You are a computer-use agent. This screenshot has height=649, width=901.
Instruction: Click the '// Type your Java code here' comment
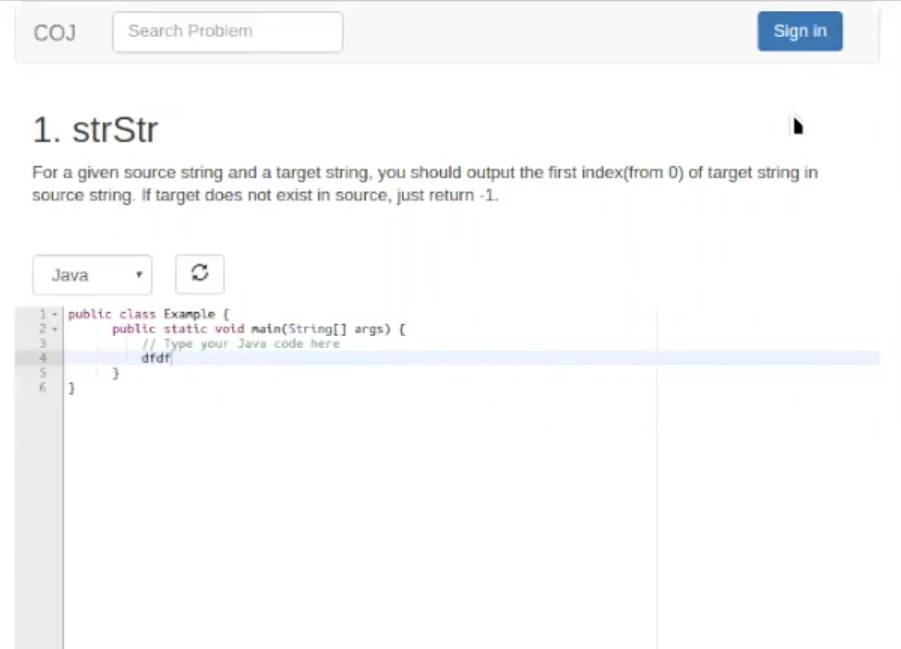(x=240, y=344)
